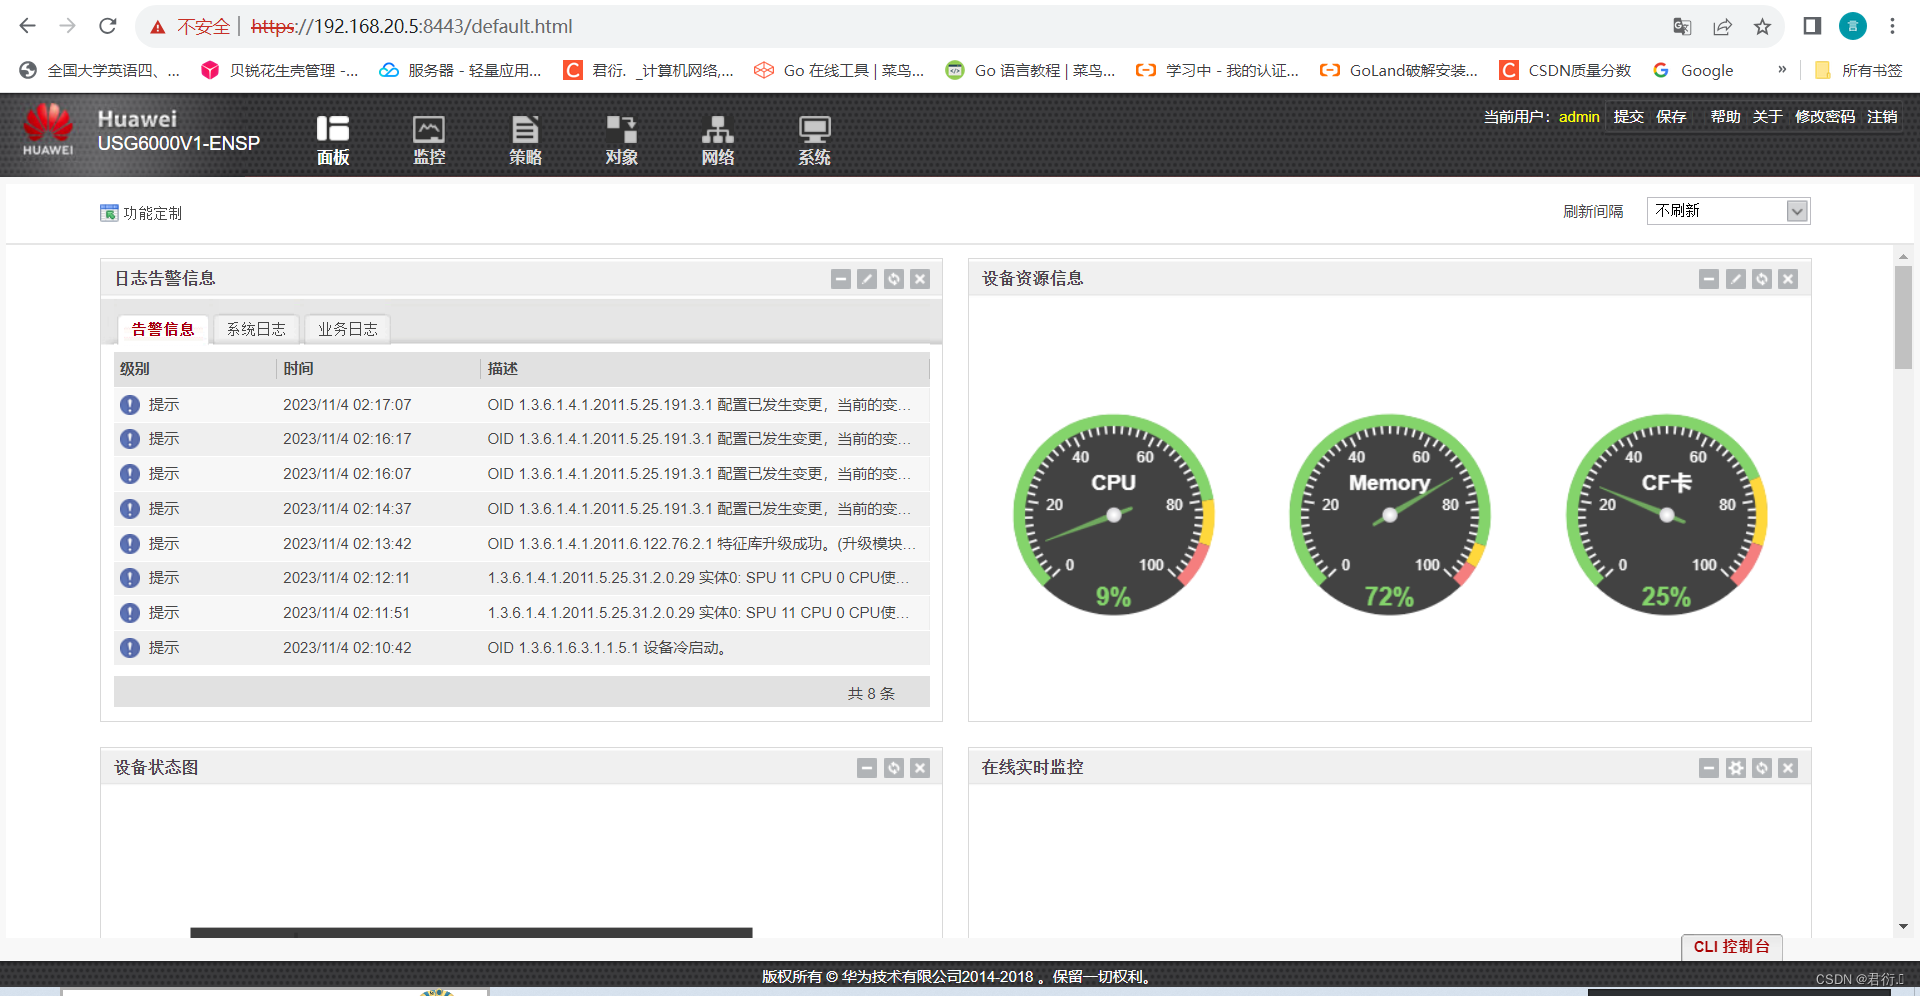Toggle the browser side panel
This screenshot has width=1920, height=996.
pos(1812,26)
